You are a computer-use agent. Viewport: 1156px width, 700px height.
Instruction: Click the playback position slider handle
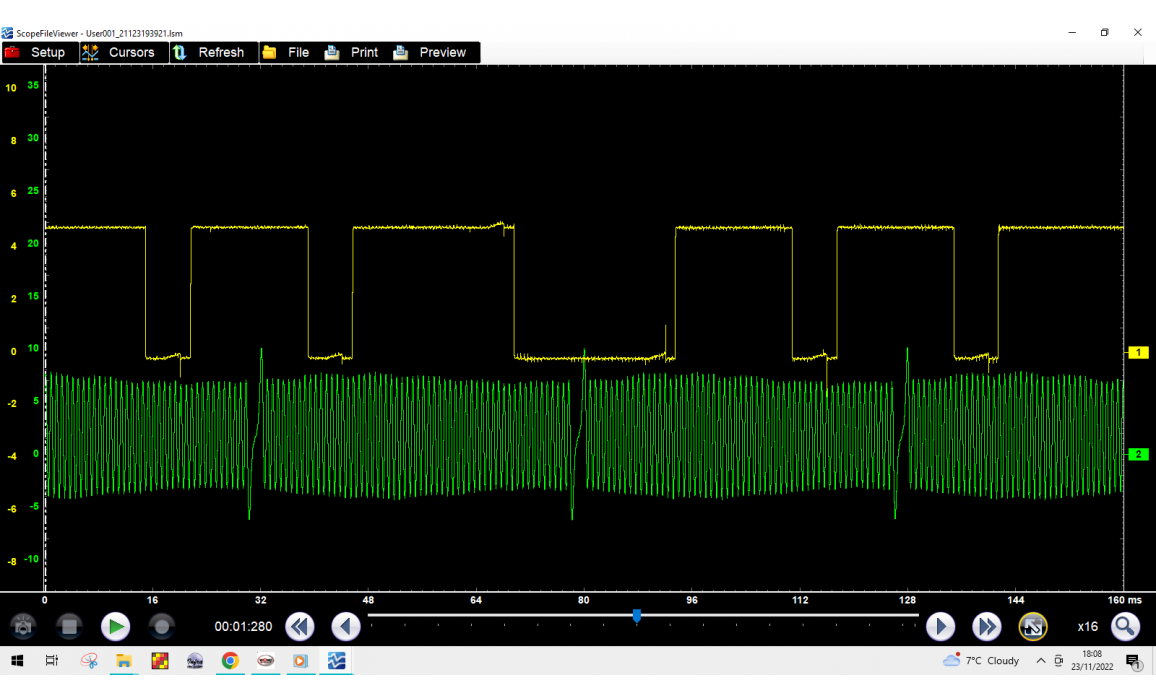coord(637,616)
